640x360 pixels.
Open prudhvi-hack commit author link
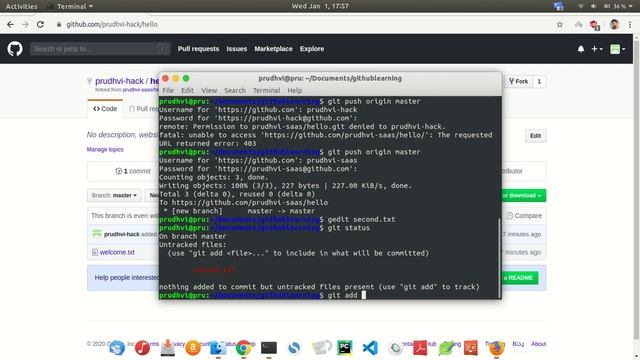tap(122, 234)
